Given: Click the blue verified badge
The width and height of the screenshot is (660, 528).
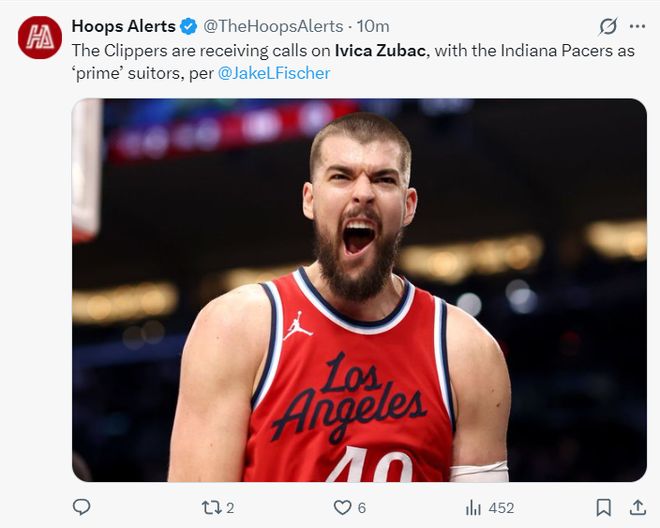Looking at the screenshot, I should pyautogui.click(x=188, y=26).
